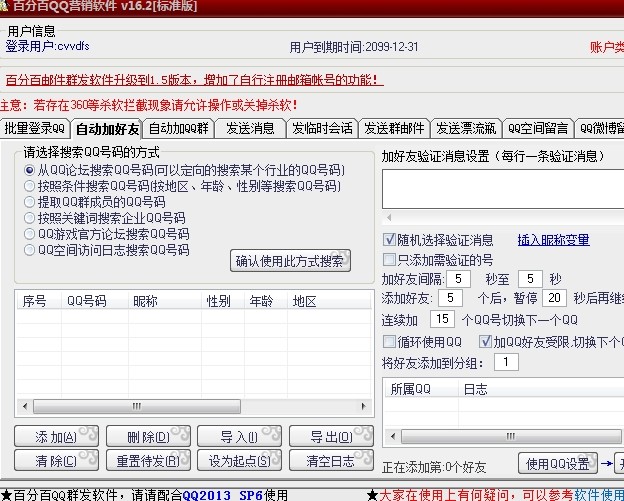Screen dimensions: 624x501
Task: Click the 导入(I) button
Action: 240,437
